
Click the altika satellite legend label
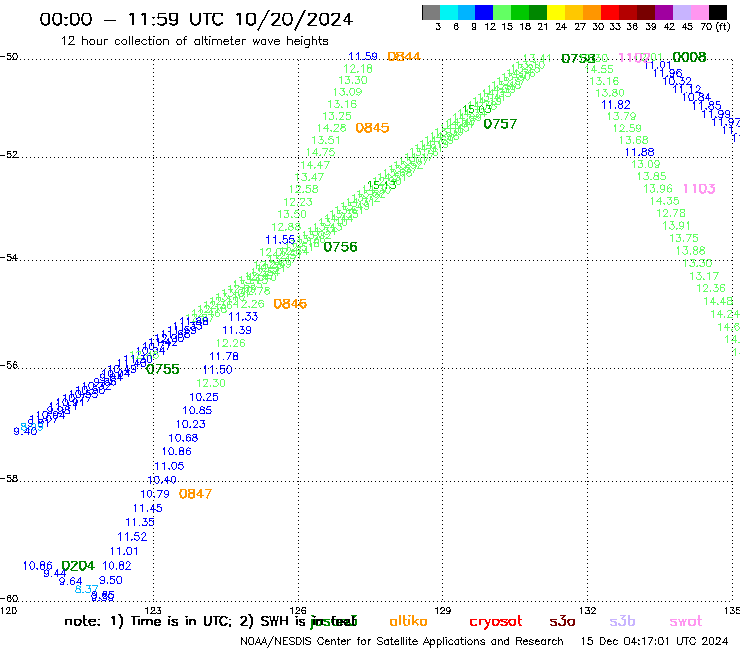coord(409,621)
